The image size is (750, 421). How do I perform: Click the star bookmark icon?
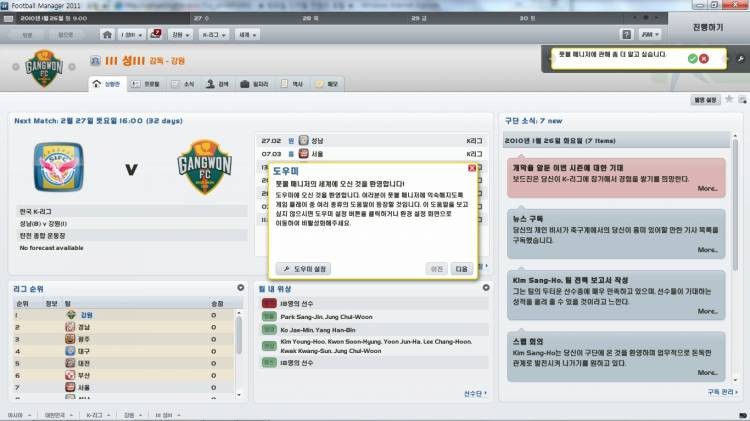click(x=728, y=99)
